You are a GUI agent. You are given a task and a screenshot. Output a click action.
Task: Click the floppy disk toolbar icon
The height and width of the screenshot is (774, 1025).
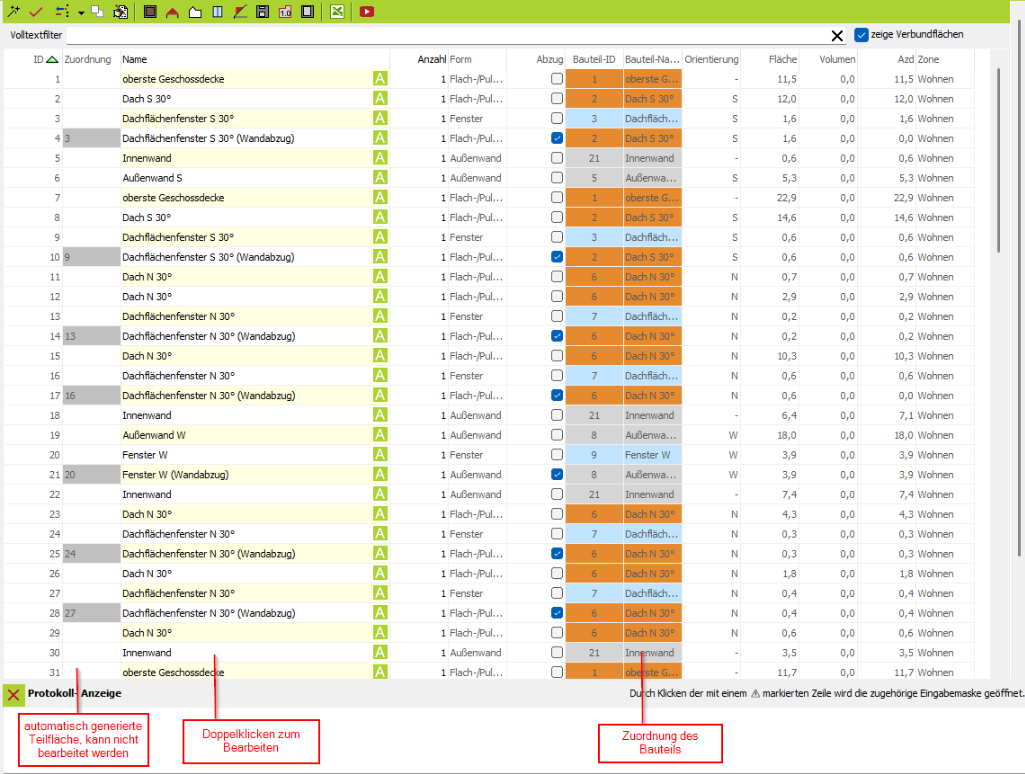(x=262, y=12)
